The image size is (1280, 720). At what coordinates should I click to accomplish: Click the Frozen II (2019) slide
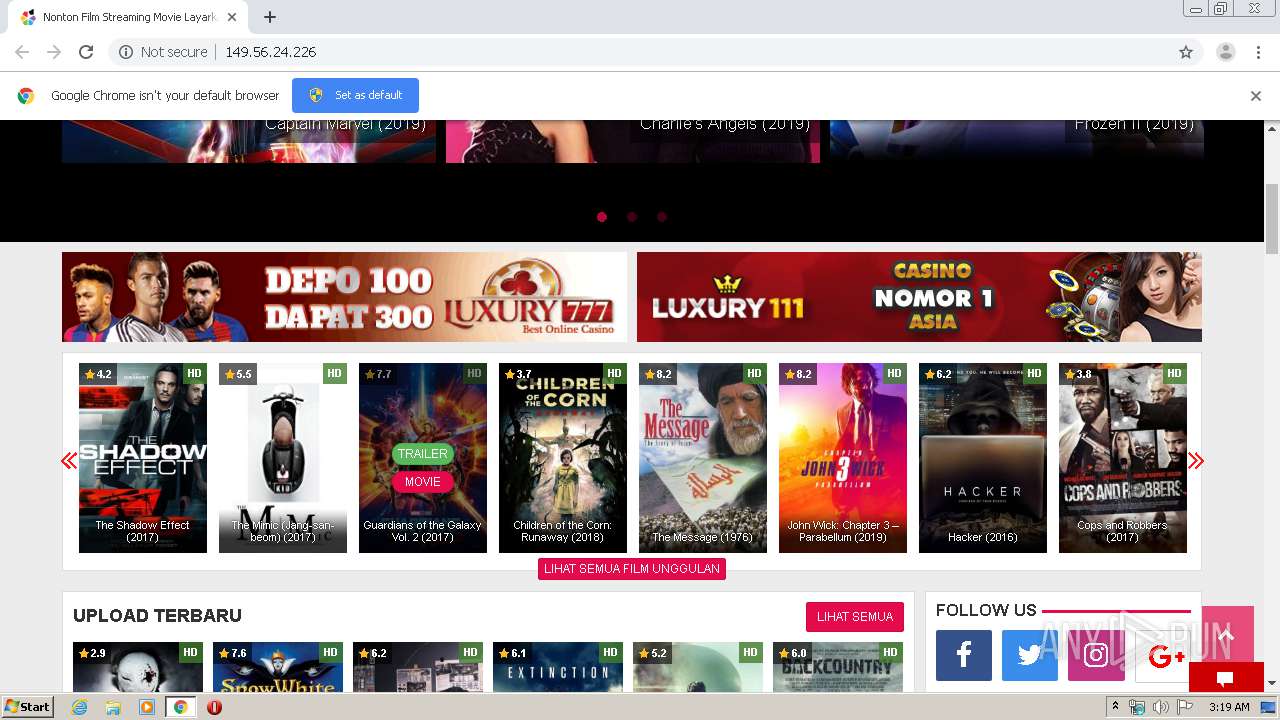(1017, 141)
